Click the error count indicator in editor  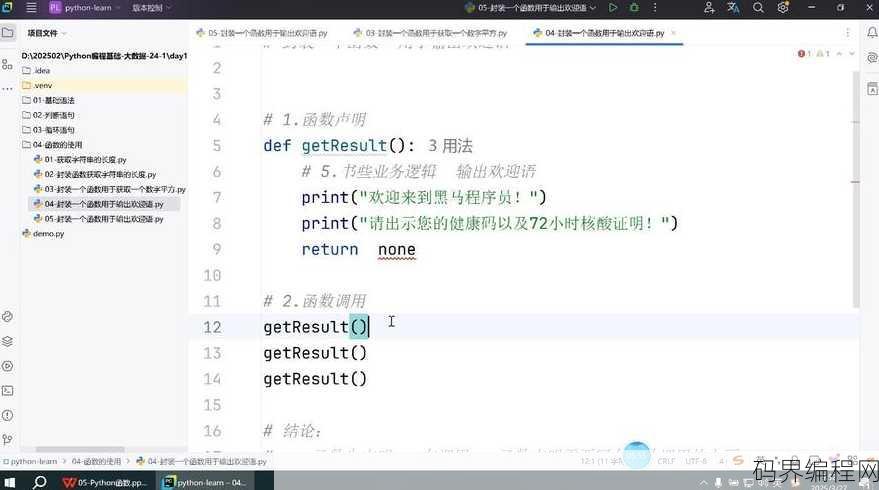[x=804, y=54]
